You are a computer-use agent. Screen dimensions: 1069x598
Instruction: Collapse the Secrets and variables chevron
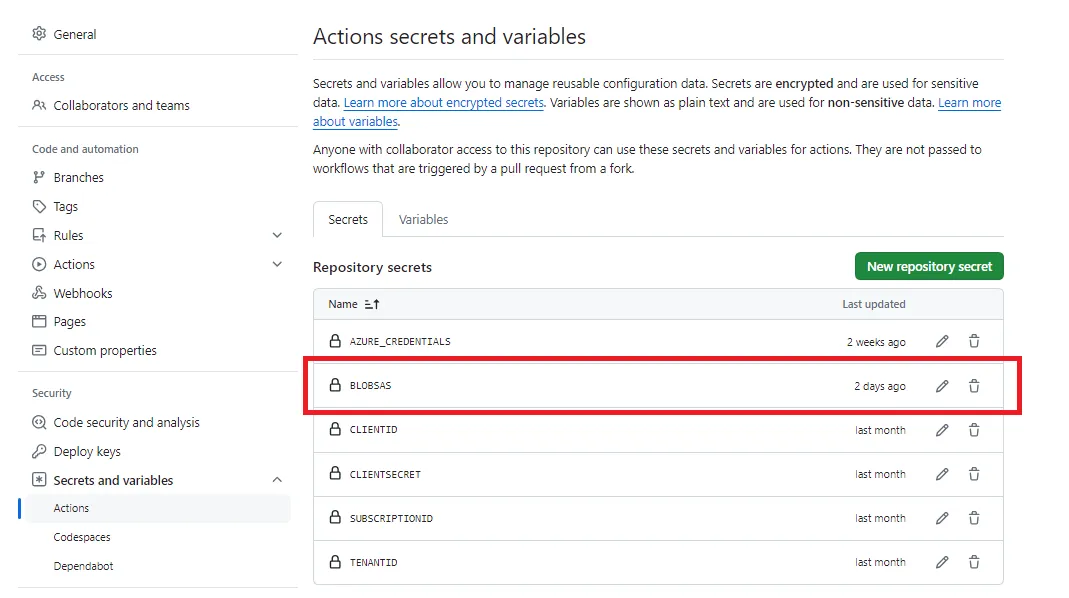277,480
